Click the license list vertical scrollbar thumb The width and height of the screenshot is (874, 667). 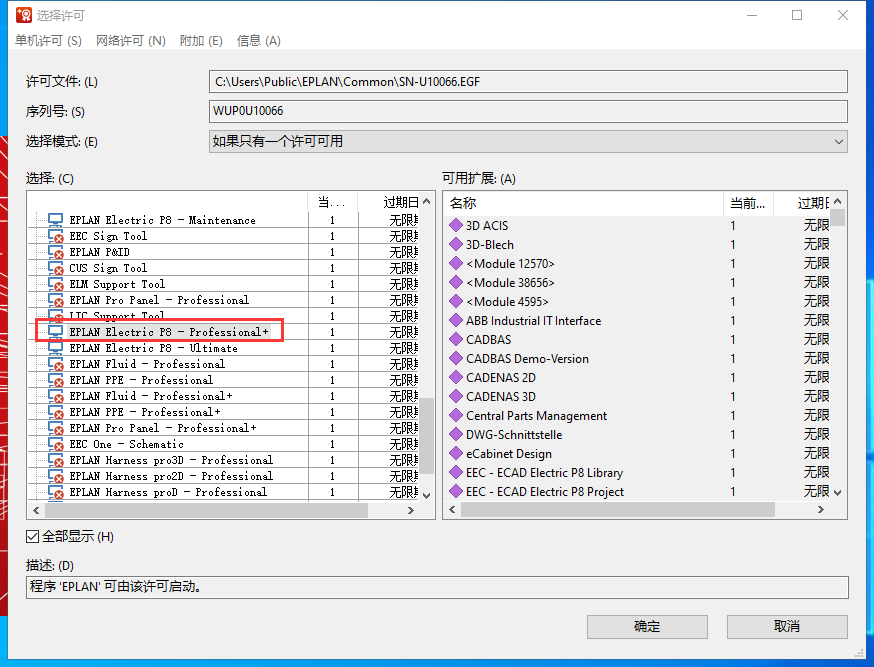[427, 435]
